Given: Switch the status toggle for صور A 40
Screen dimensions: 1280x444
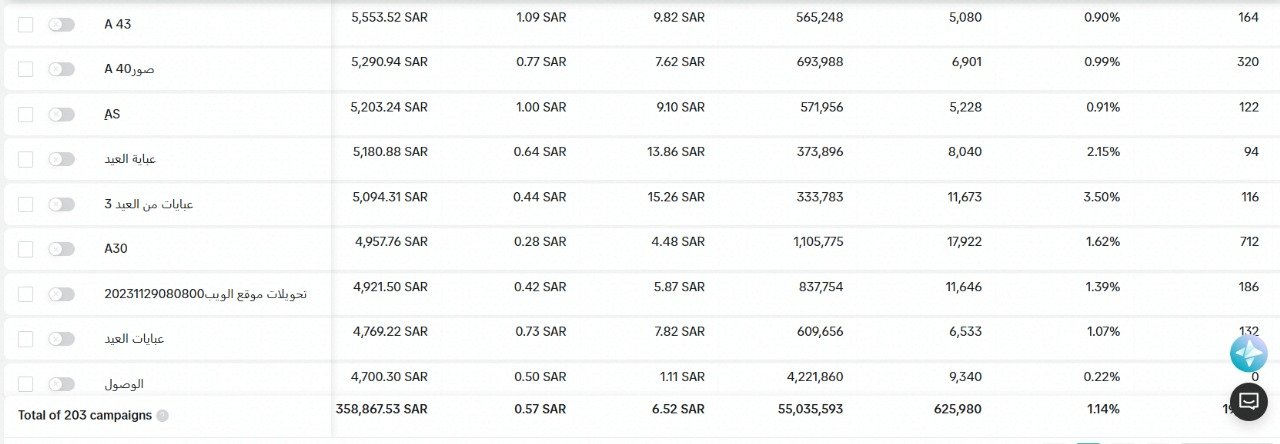Looking at the screenshot, I should point(61,69).
